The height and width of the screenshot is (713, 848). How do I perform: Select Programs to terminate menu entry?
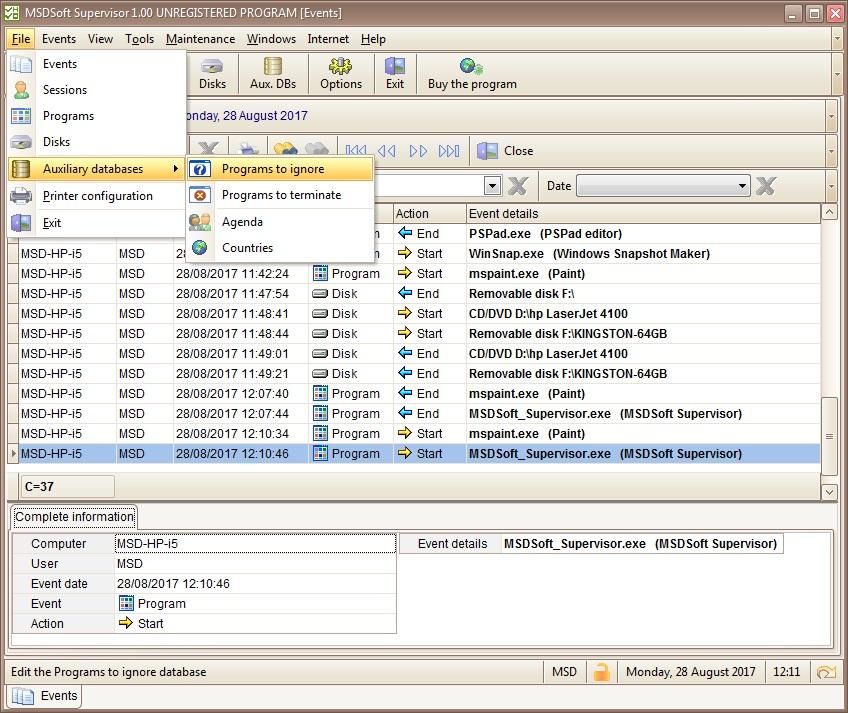(x=281, y=195)
